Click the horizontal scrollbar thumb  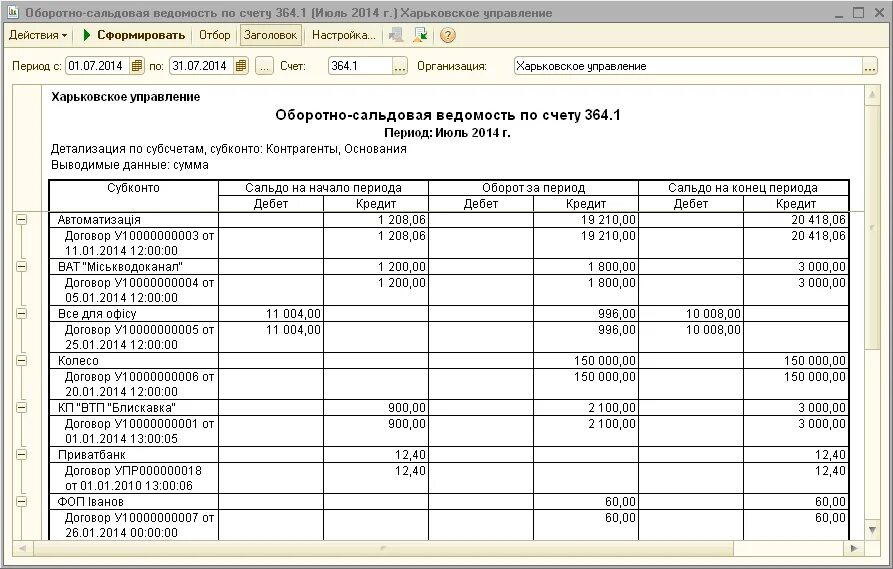(383, 548)
